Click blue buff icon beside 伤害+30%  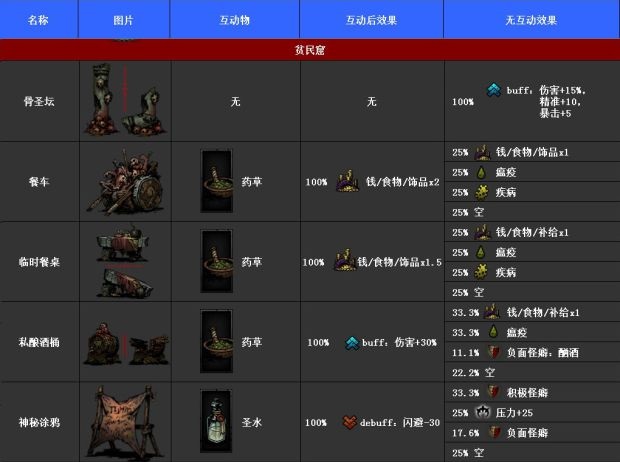click(x=351, y=342)
